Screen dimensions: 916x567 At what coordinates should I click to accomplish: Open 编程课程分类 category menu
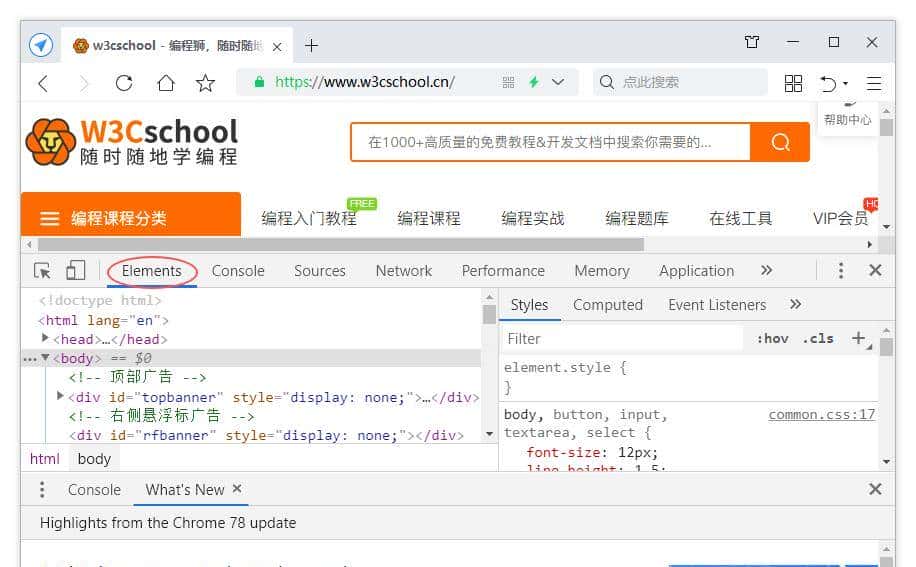pyautogui.click(x=131, y=214)
